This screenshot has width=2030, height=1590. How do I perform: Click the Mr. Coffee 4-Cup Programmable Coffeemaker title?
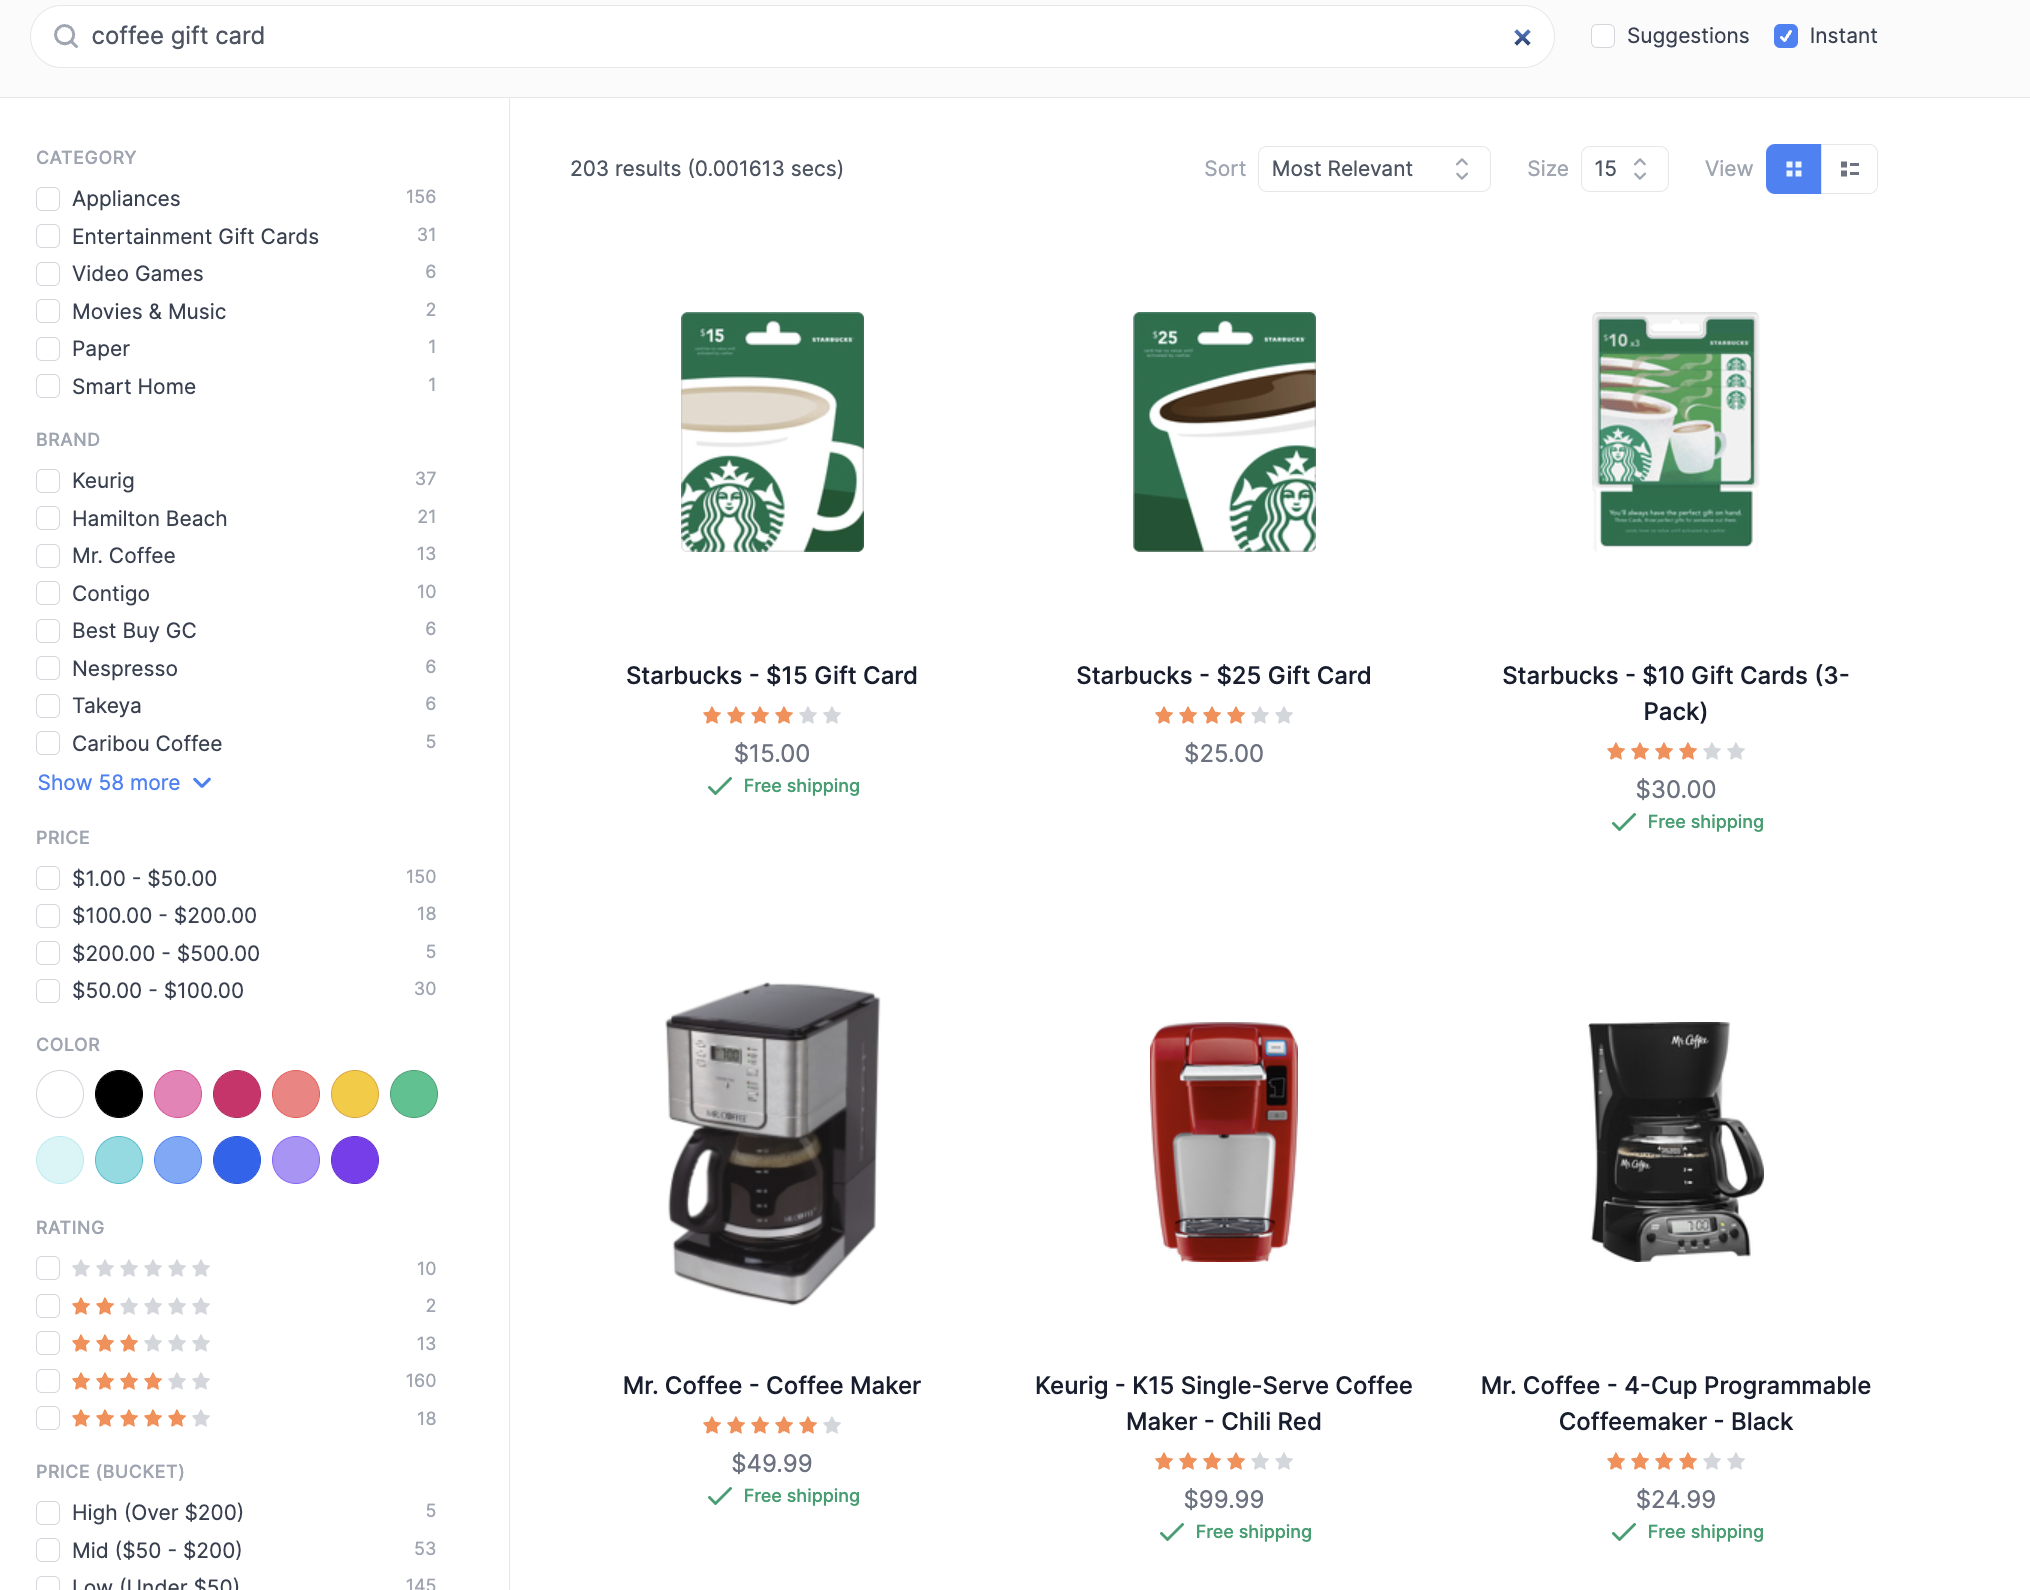tap(1676, 1404)
